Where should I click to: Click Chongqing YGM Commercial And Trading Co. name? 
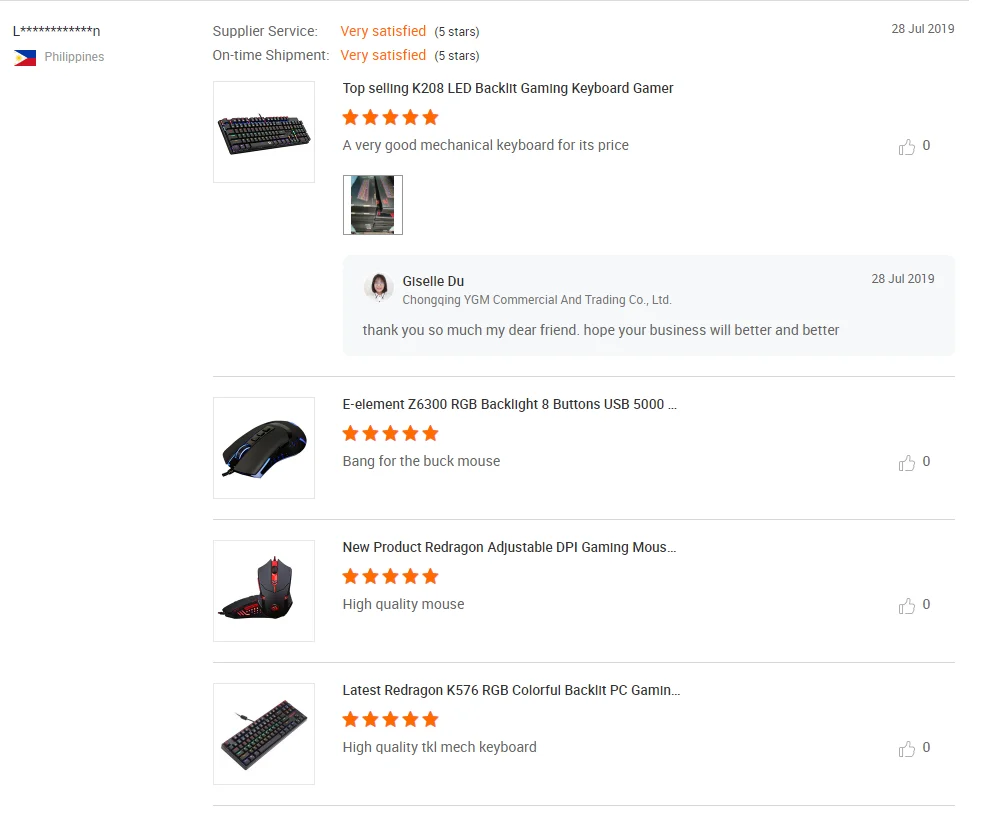[x=537, y=300]
